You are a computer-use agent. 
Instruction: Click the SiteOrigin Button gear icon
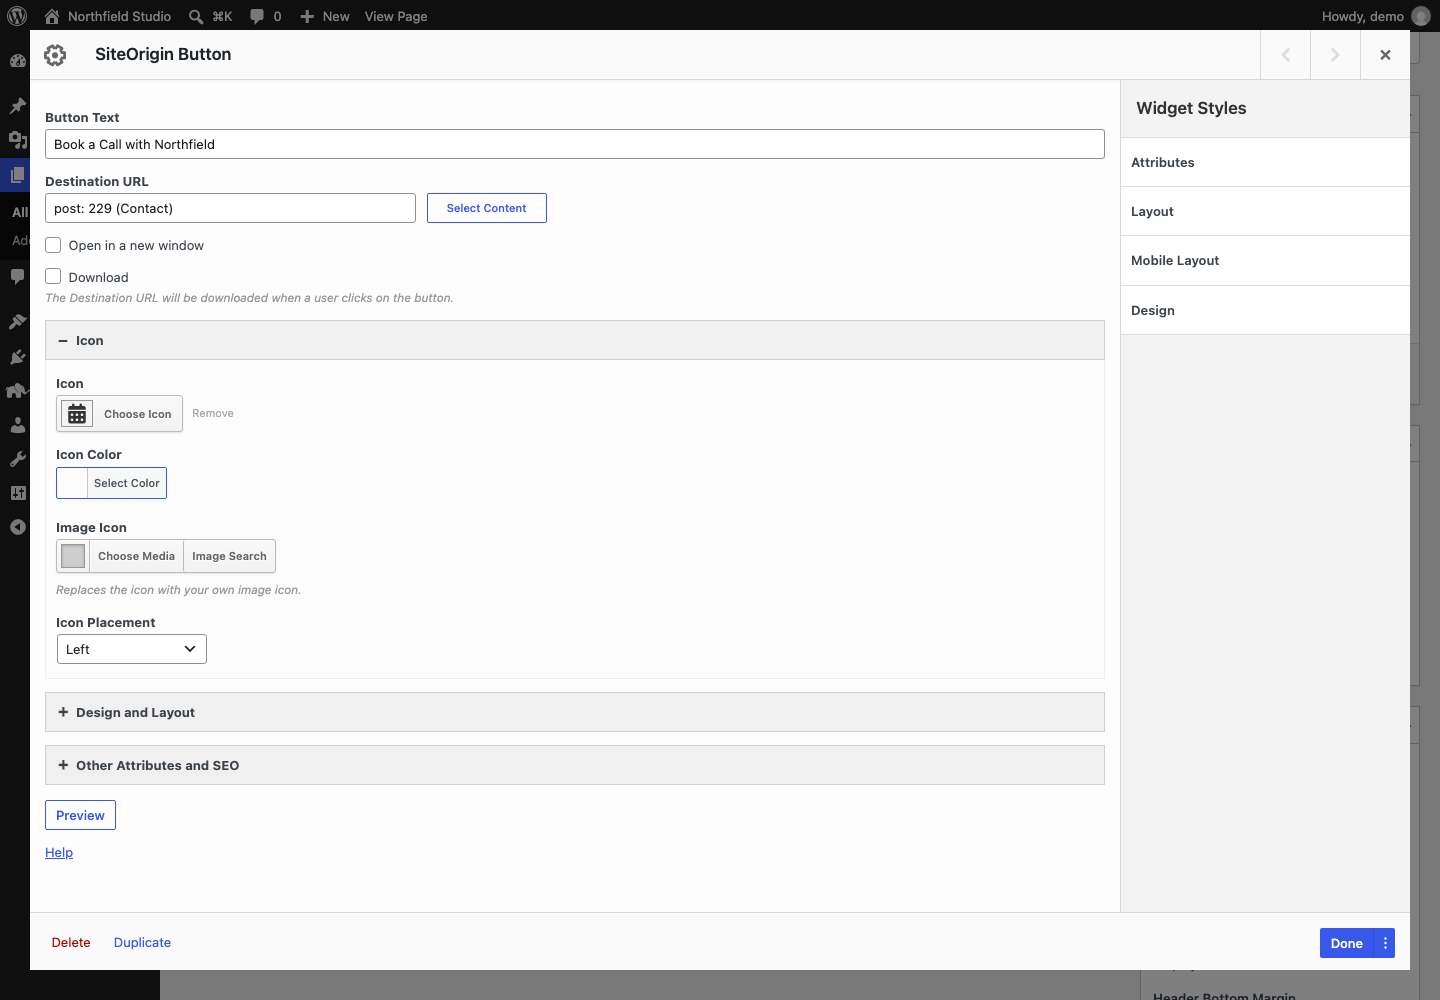tap(55, 55)
